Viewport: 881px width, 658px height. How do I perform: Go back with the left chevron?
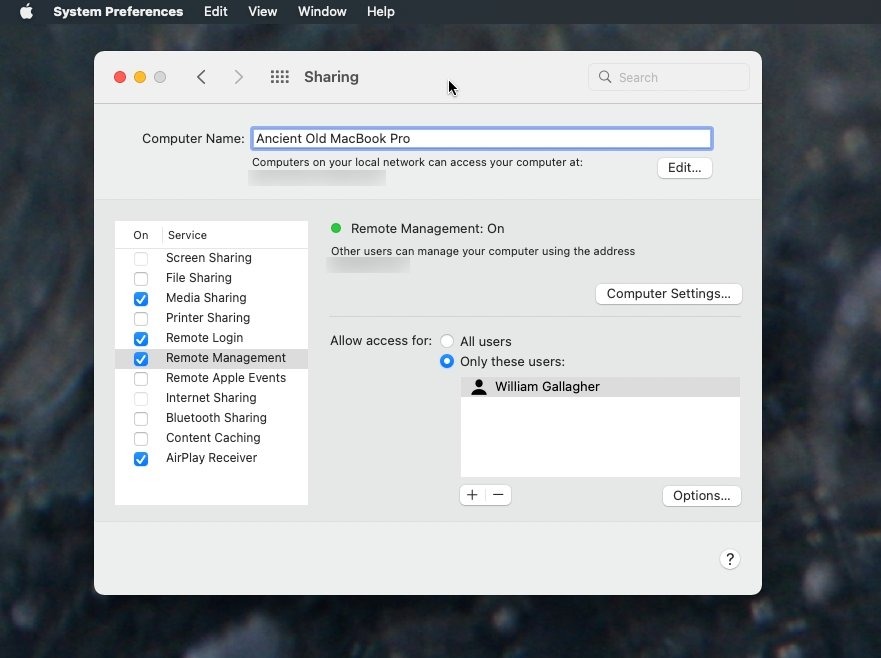point(201,77)
